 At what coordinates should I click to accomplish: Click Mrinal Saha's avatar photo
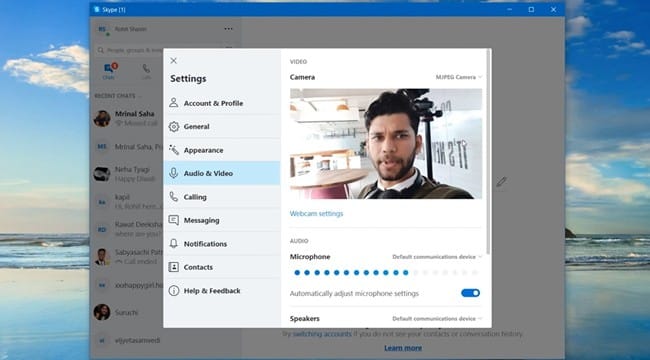point(102,118)
